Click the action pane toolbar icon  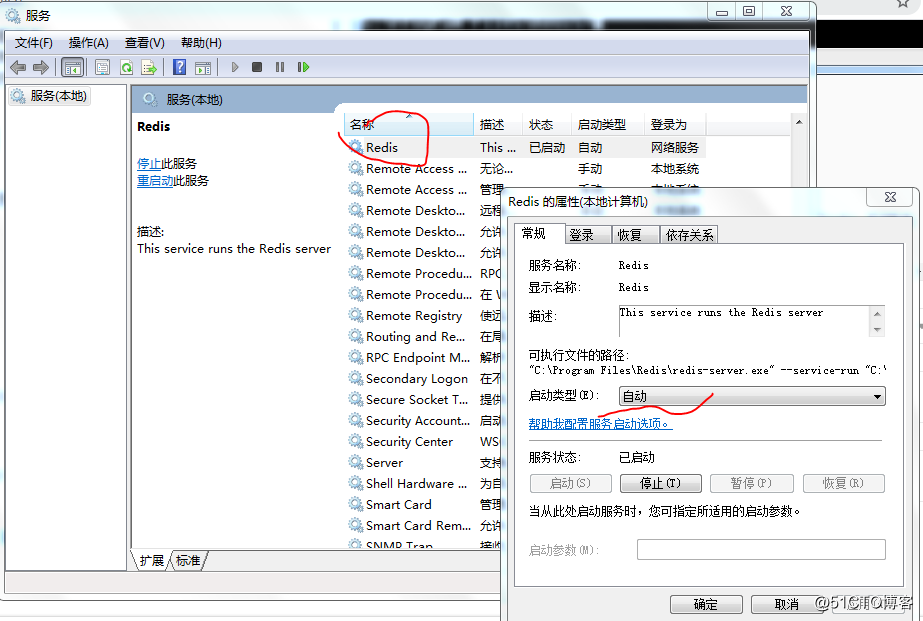click(203, 67)
